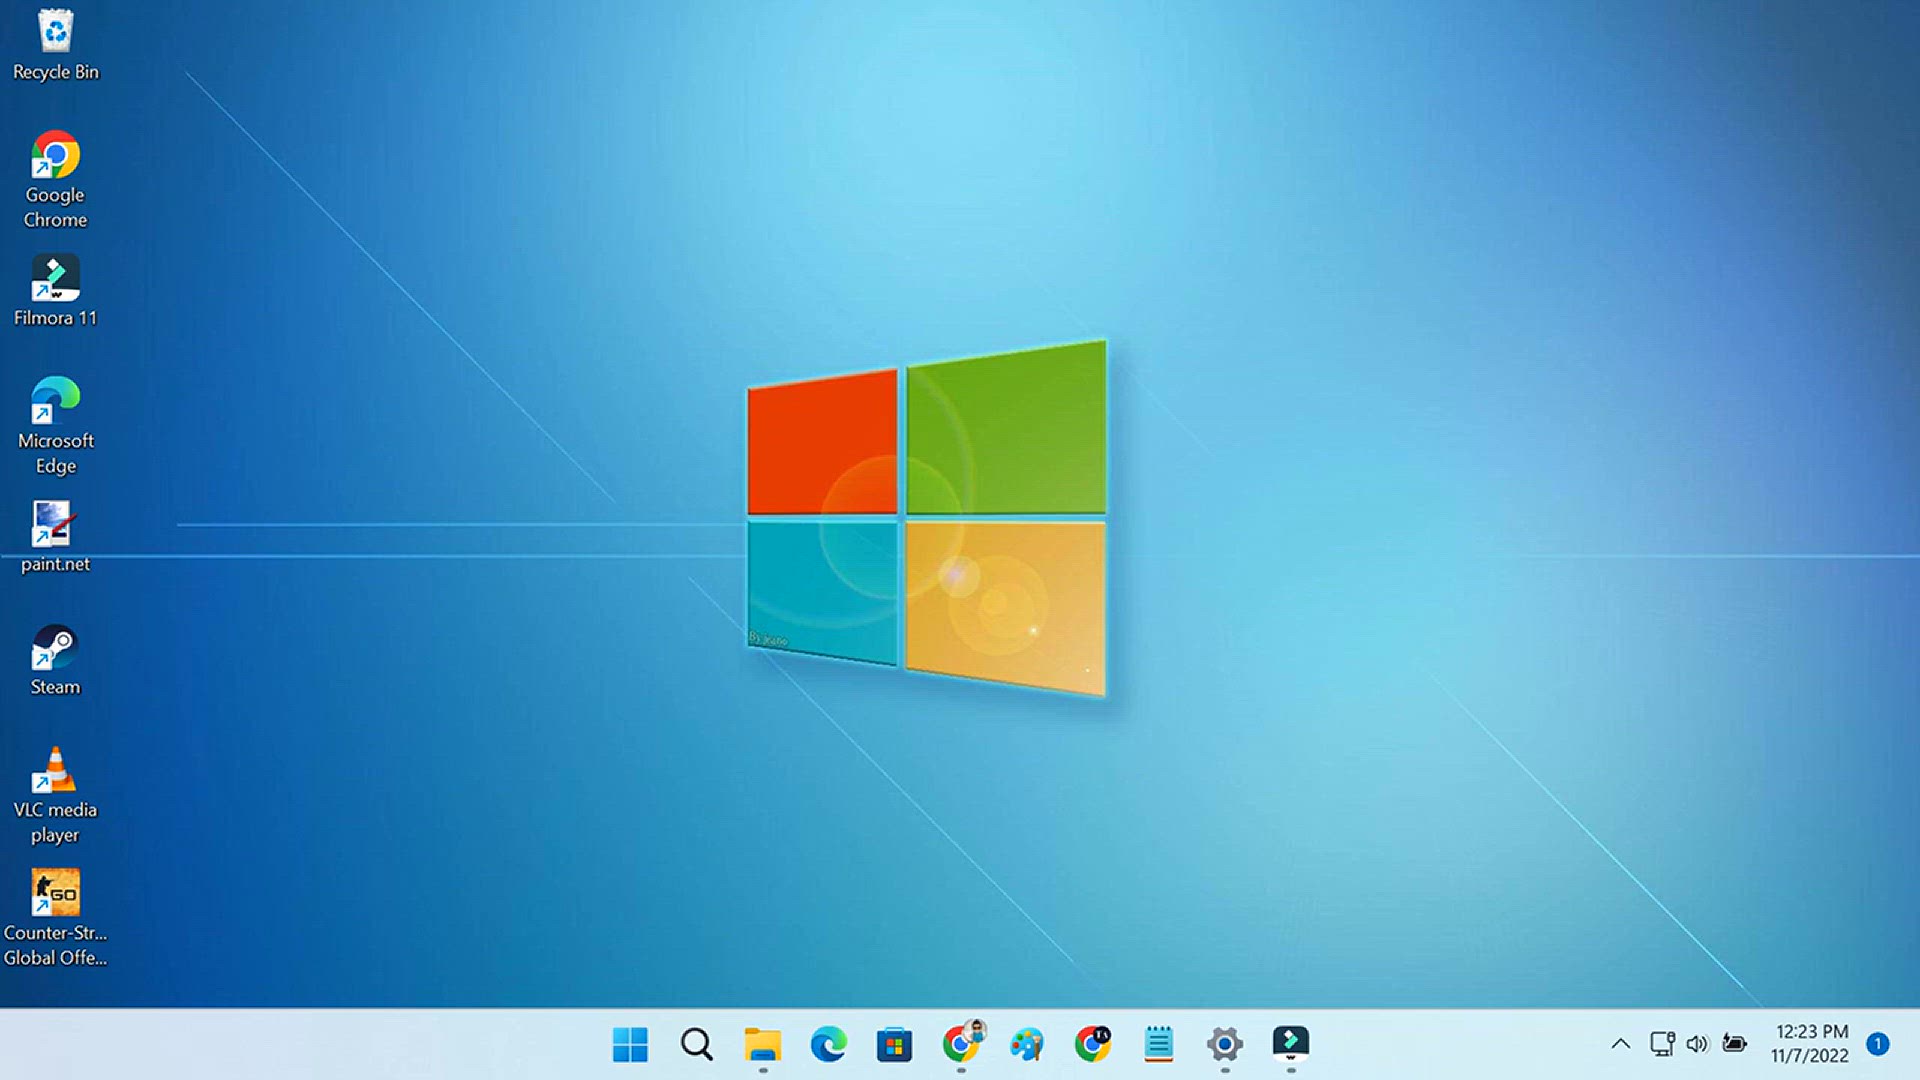Open Settings gear on the taskbar

click(x=1224, y=1045)
